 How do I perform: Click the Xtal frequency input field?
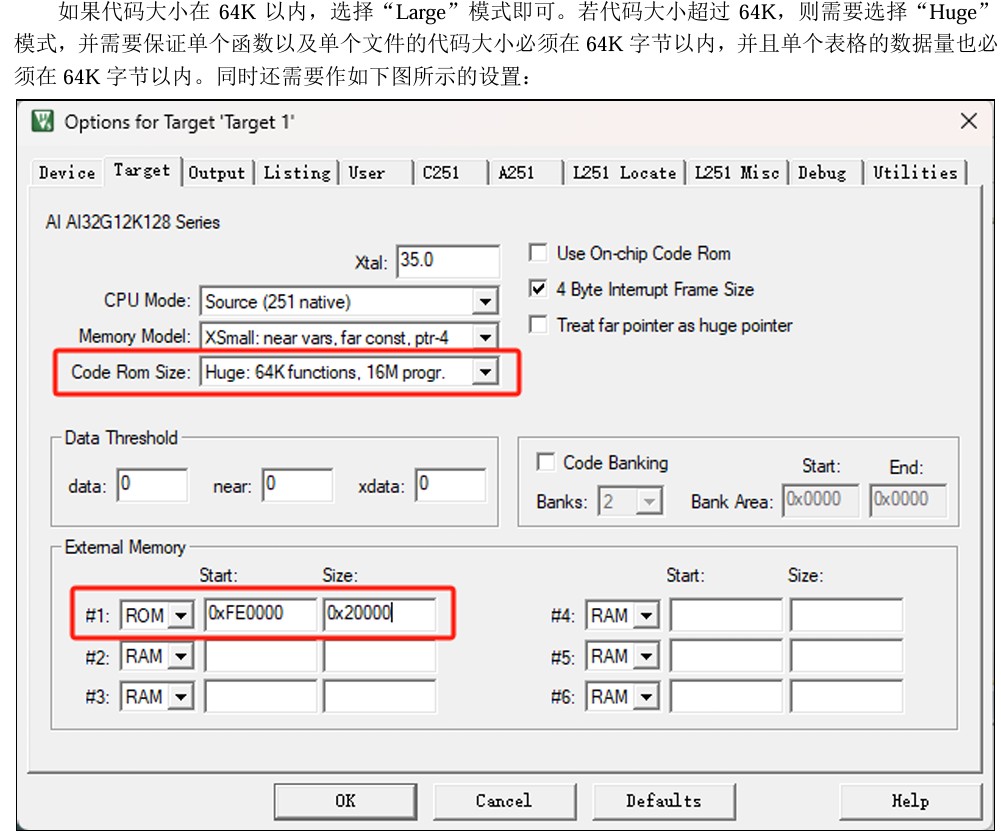pyautogui.click(x=448, y=261)
